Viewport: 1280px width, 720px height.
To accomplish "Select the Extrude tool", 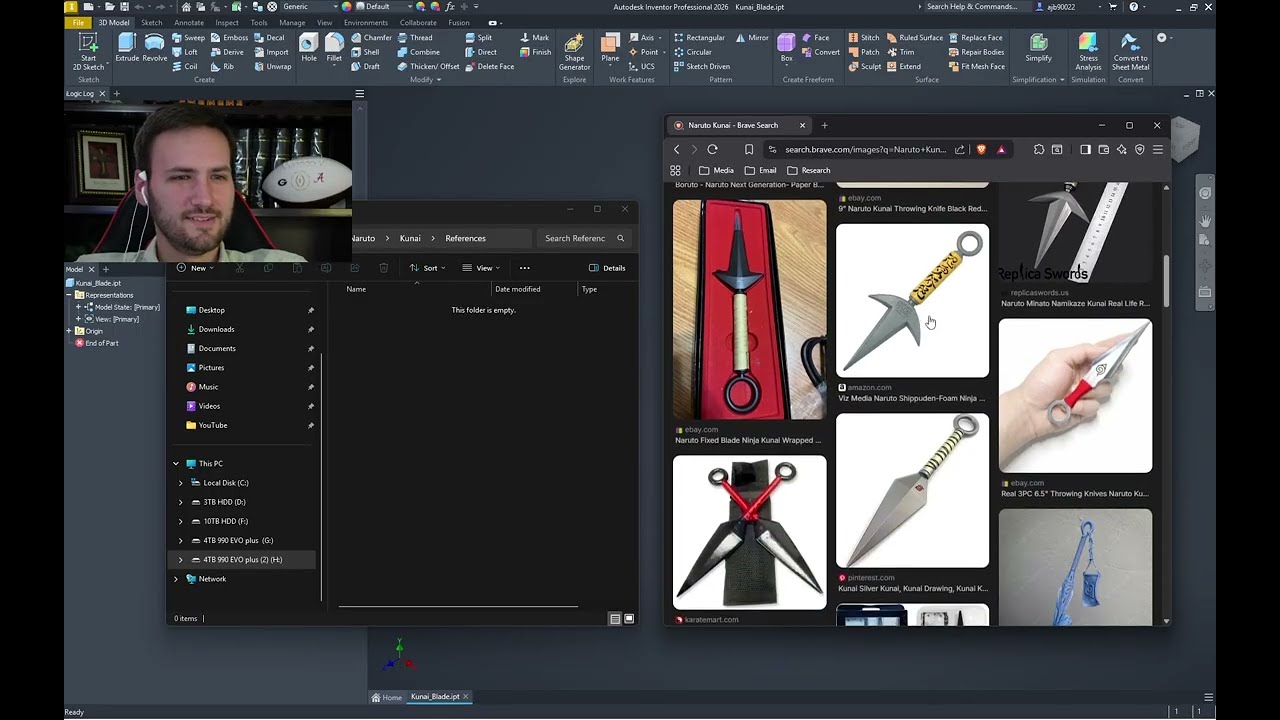I will pyautogui.click(x=127, y=48).
